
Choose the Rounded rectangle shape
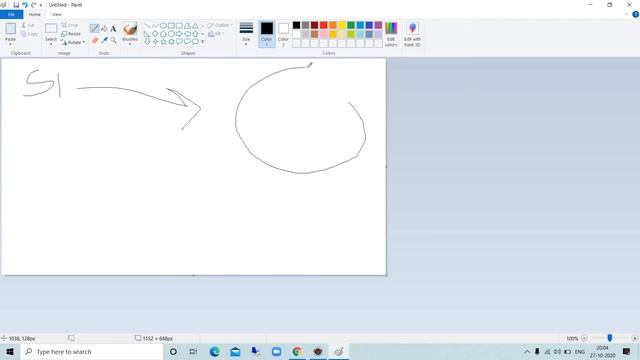point(179,26)
